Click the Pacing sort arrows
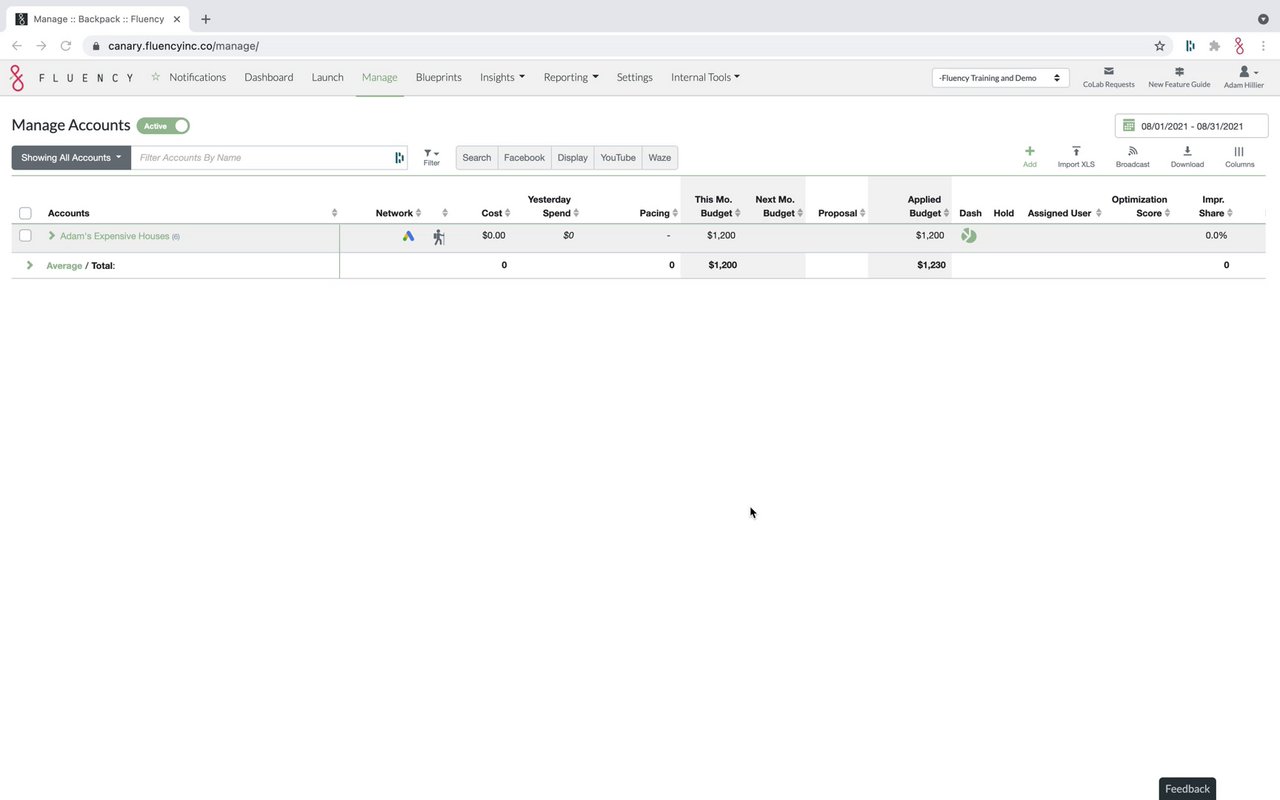Image resolution: width=1280 pixels, height=800 pixels. (x=675, y=213)
